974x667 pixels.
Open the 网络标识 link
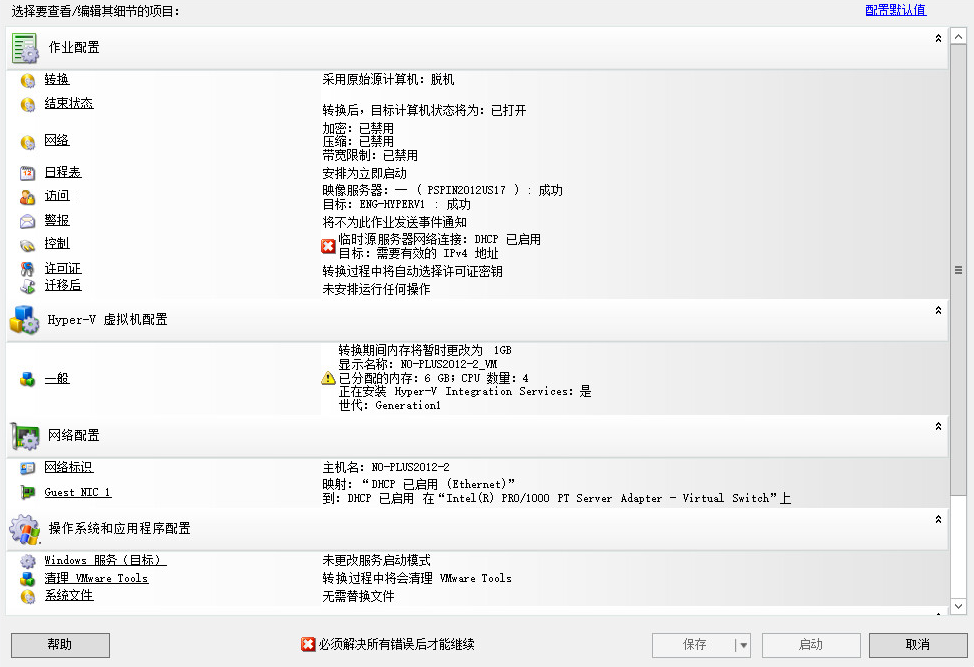pyautogui.click(x=69, y=467)
